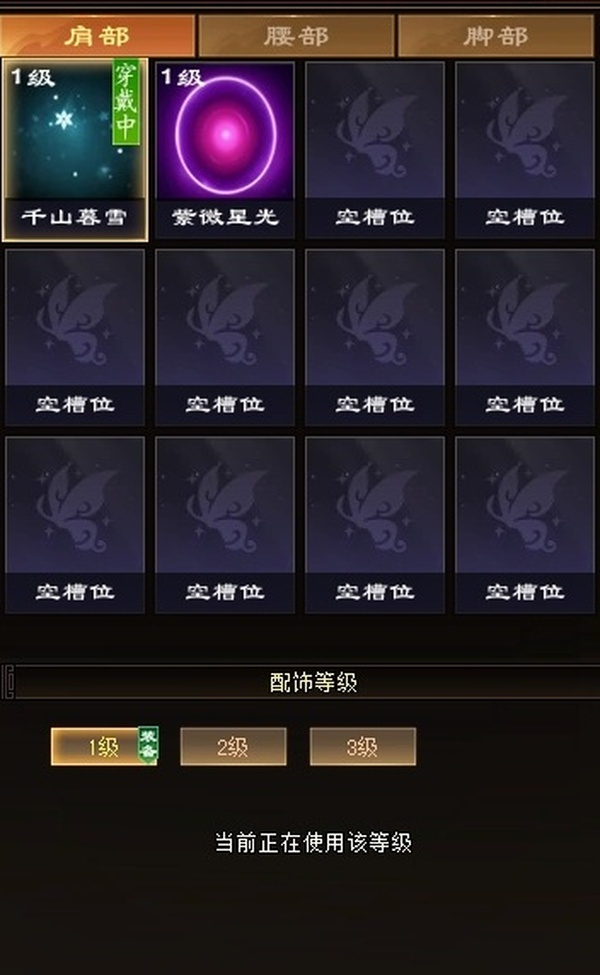Screen dimensions: 600x975
Task: Click the second empty slot in the bottom row
Action: coord(225,525)
